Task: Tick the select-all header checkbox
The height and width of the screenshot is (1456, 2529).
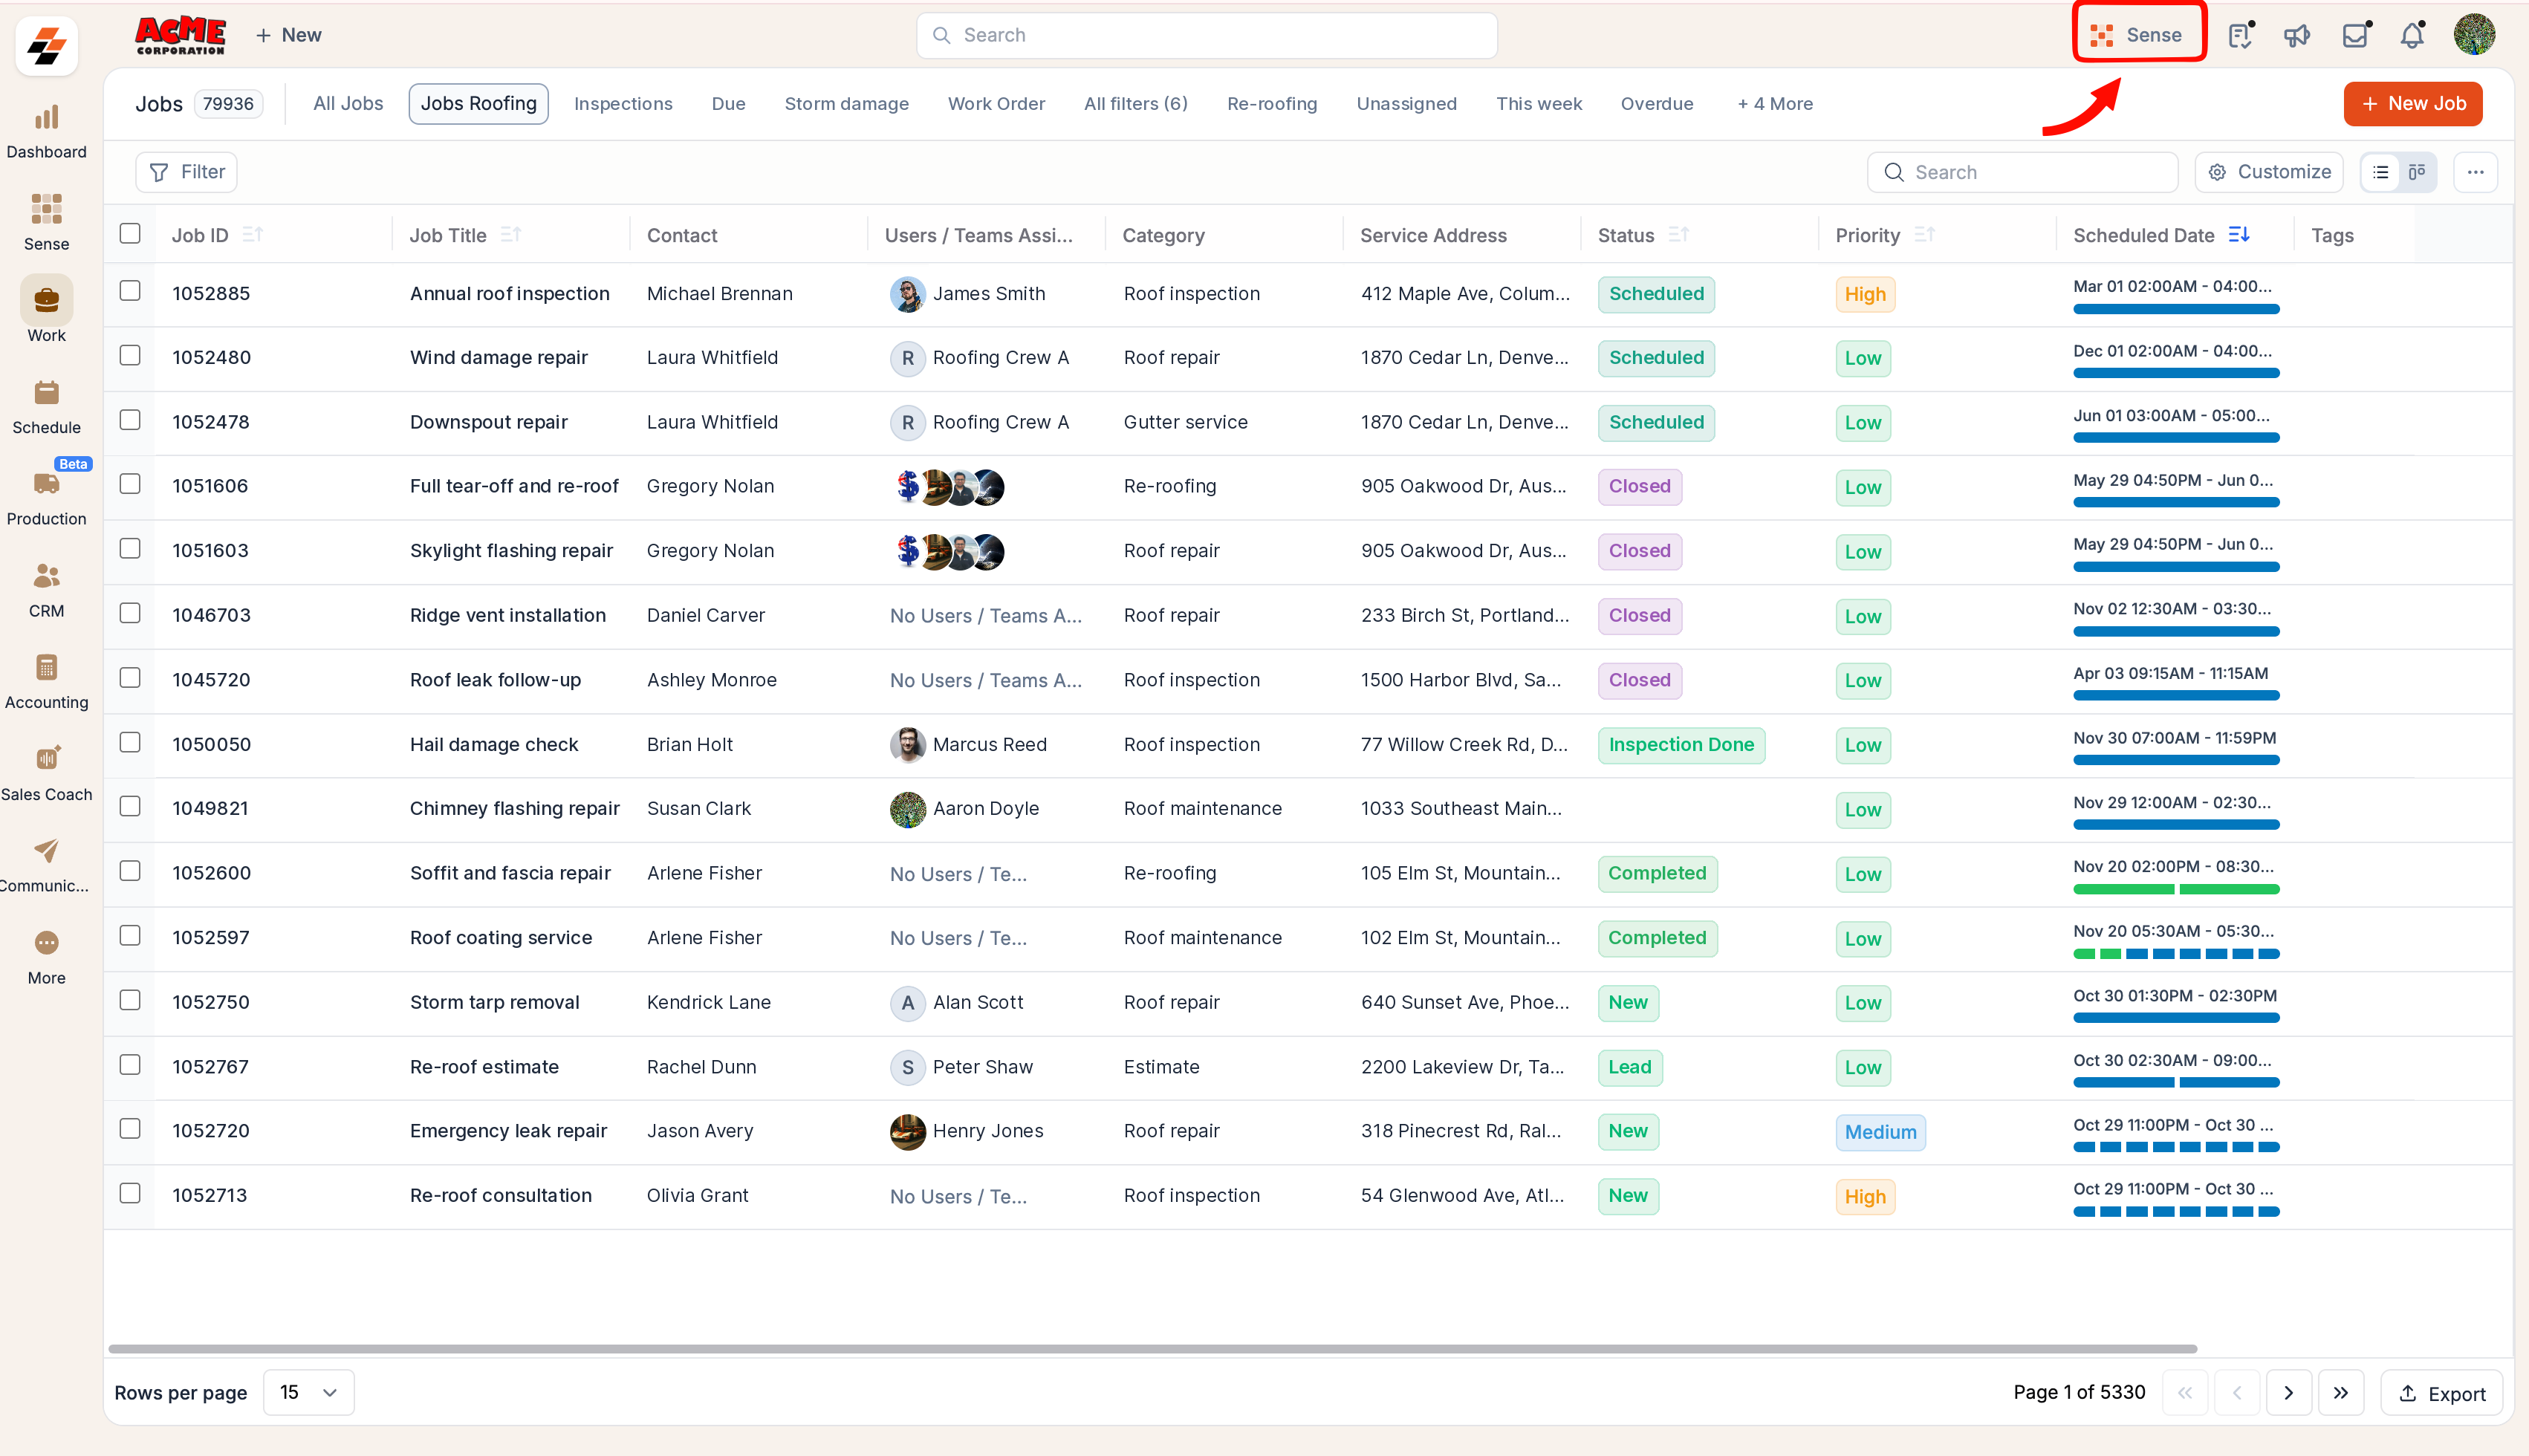Action: (x=130, y=233)
